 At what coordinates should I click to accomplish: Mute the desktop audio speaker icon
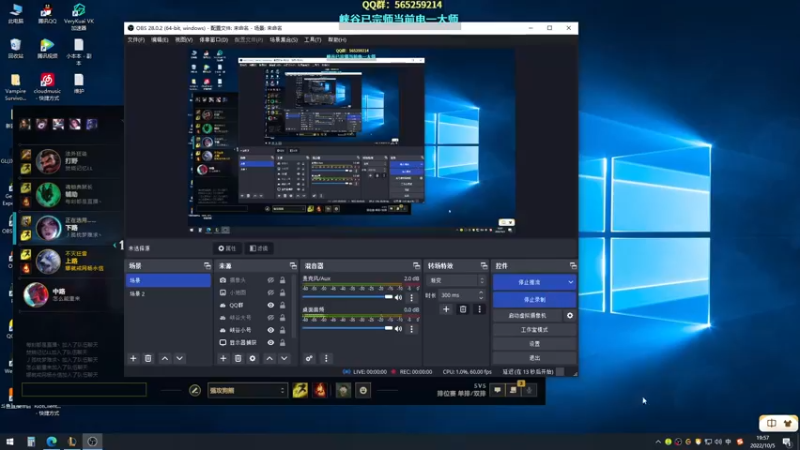pyautogui.click(x=398, y=329)
